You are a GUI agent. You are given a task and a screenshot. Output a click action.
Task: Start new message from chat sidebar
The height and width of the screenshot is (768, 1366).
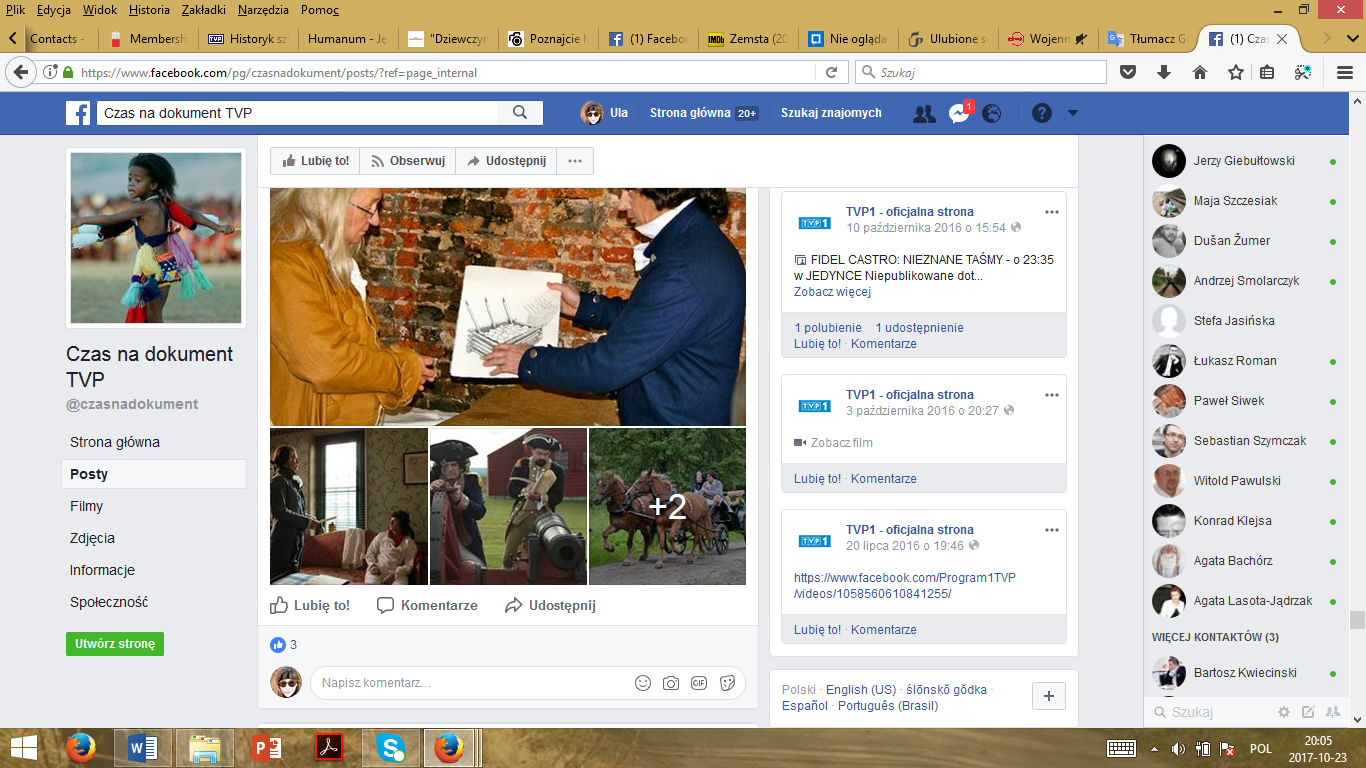click(1308, 712)
